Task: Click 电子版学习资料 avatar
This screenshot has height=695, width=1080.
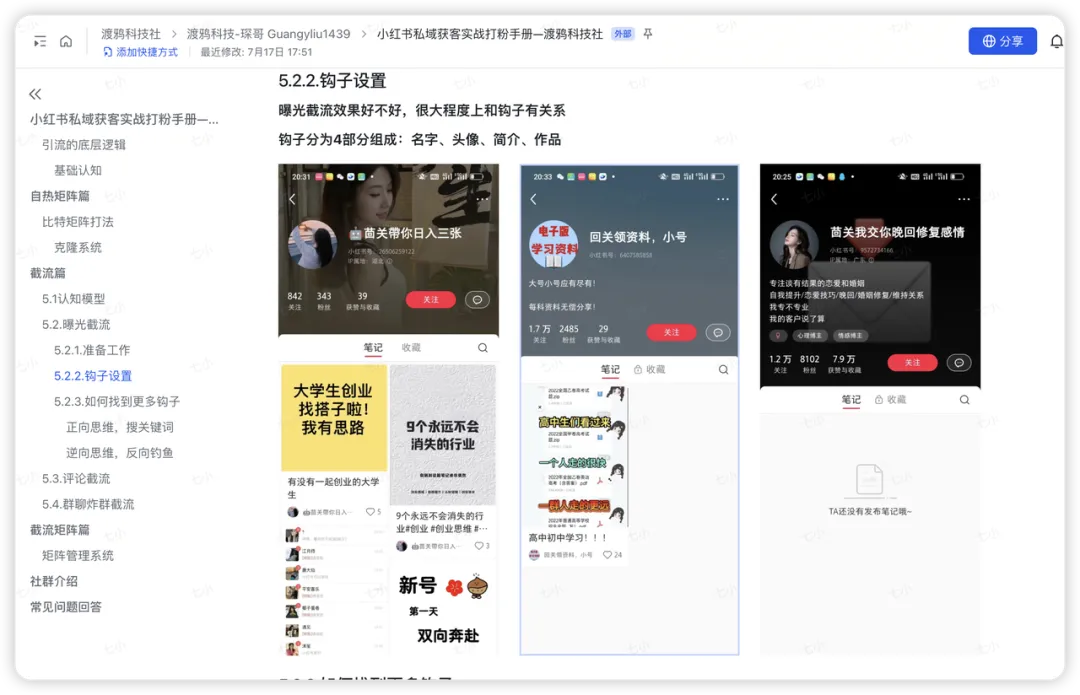Action: [x=554, y=244]
